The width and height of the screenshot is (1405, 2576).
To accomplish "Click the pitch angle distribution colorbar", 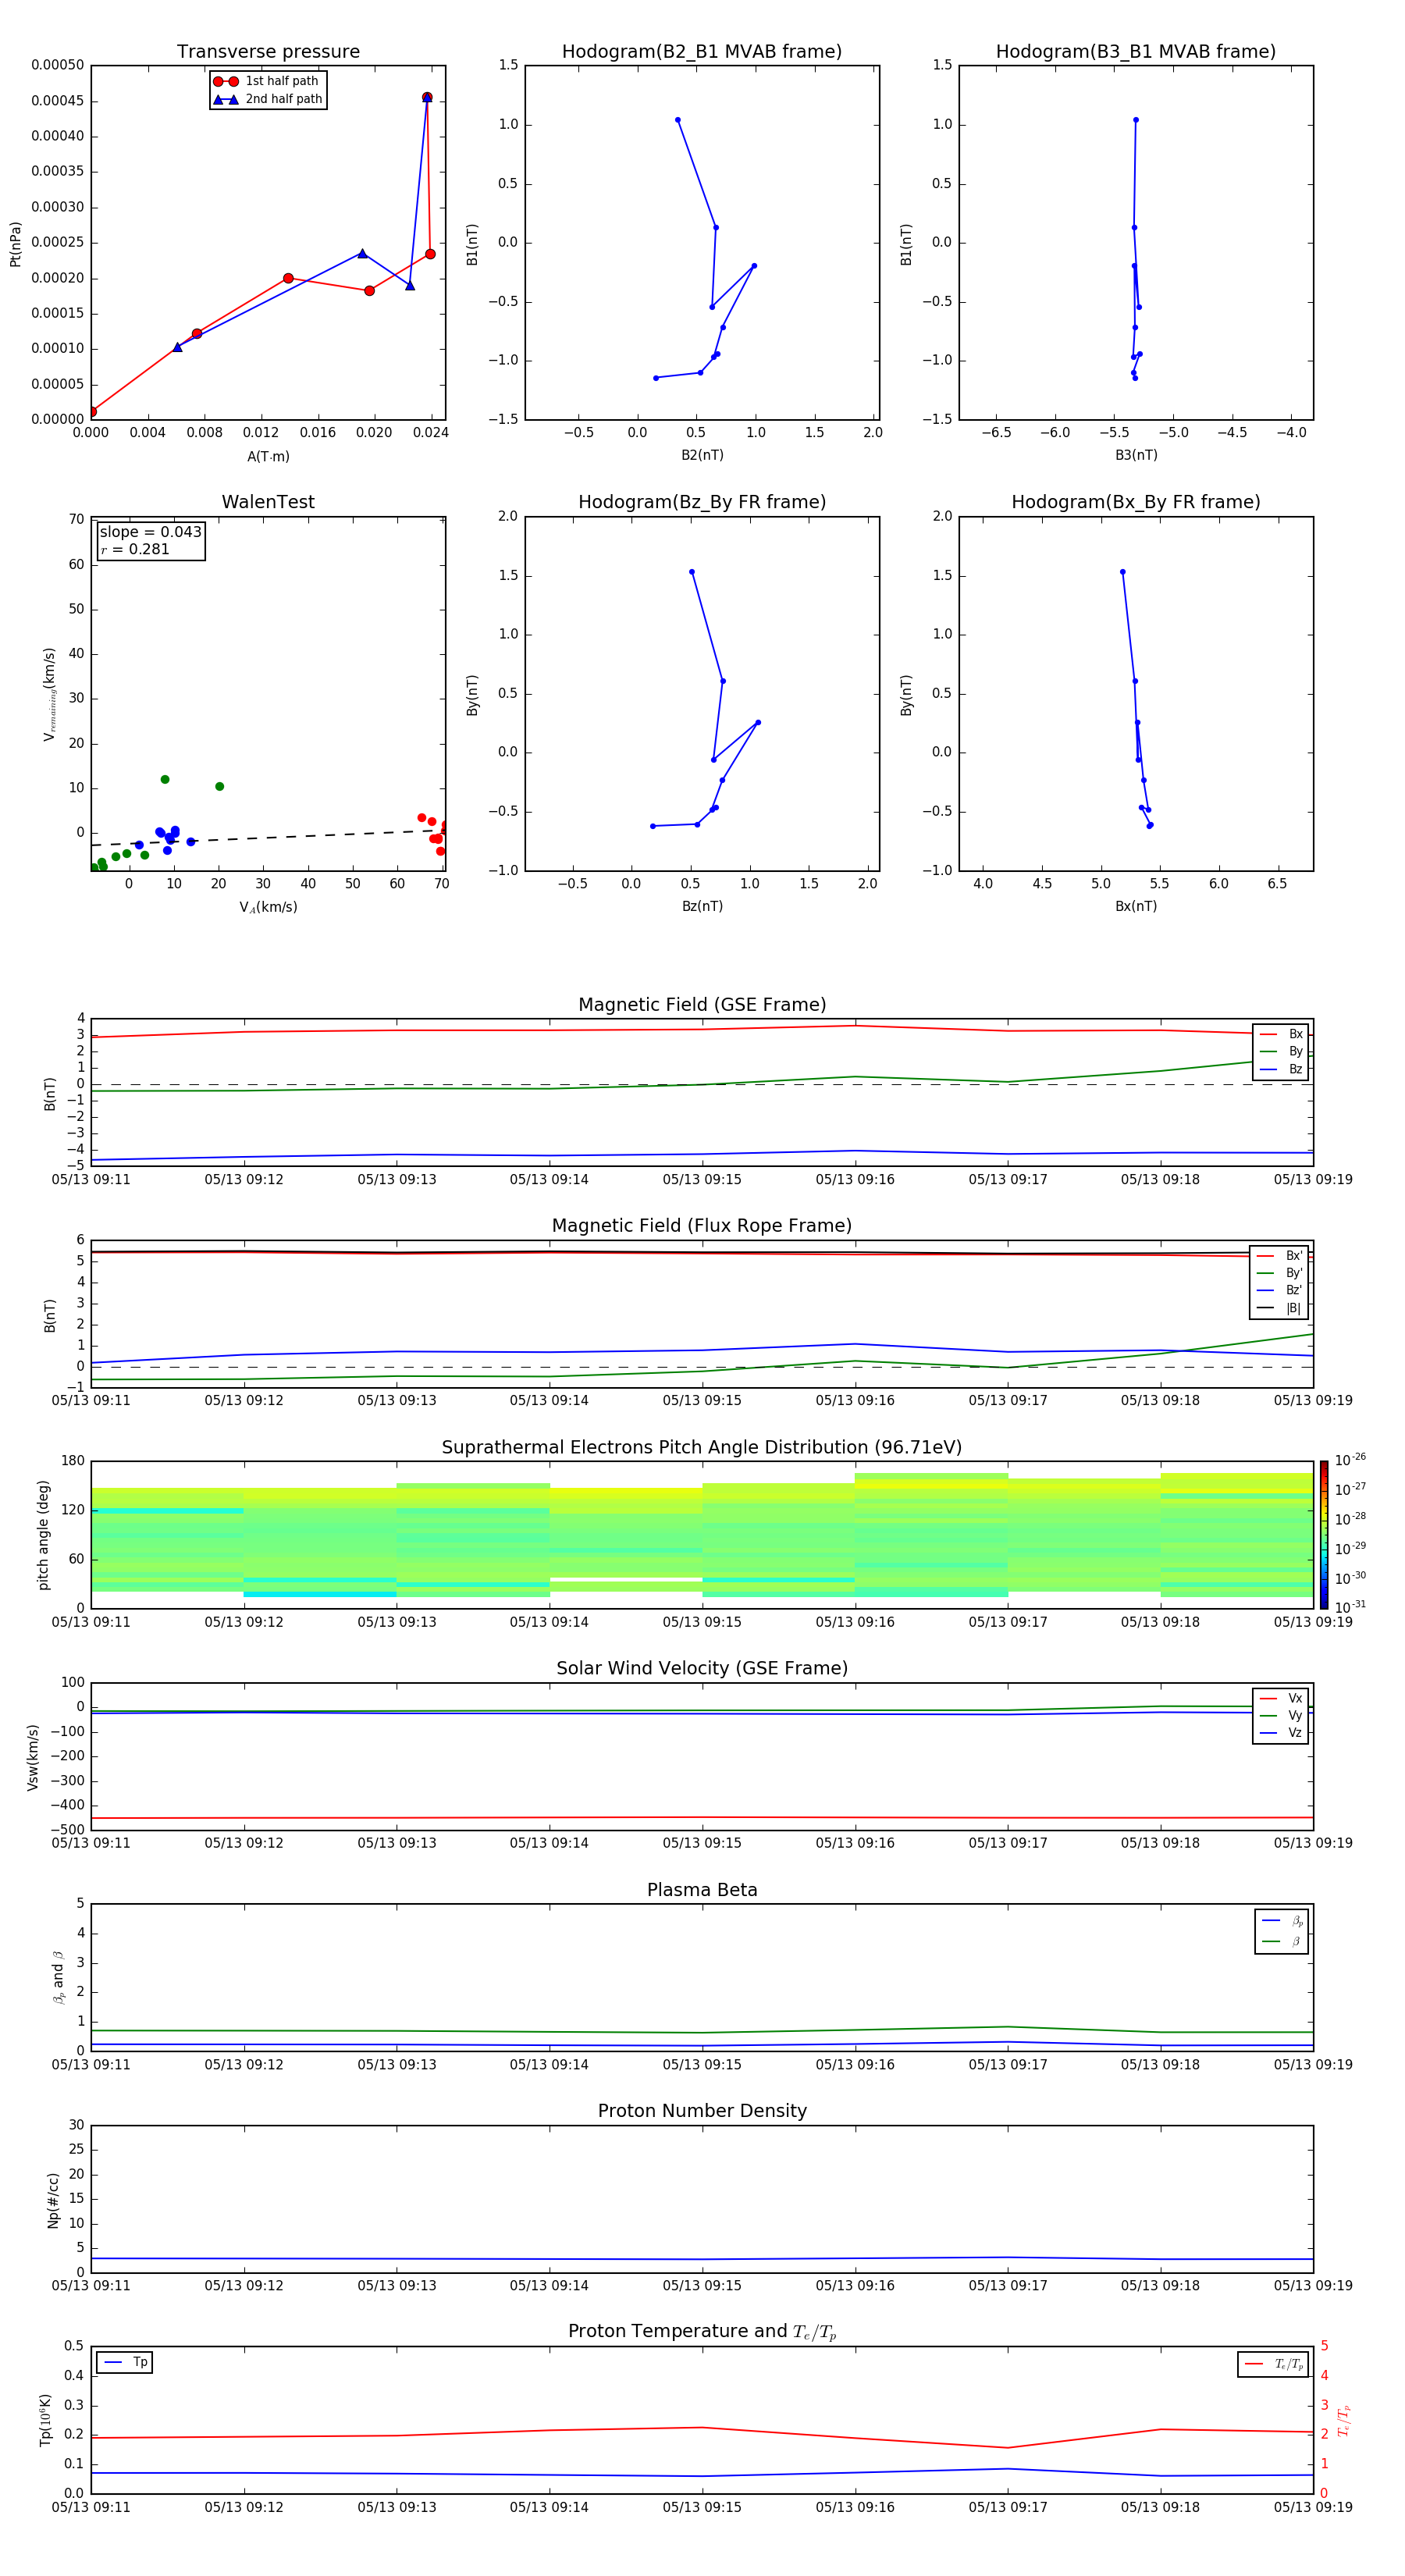I will point(1323,1534).
